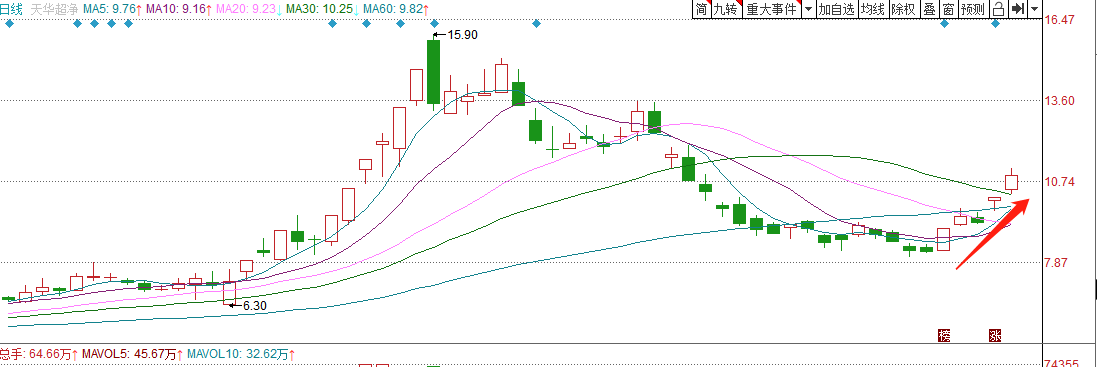
Task: Click the 叠 overlay icon
Action: pos(929,9)
